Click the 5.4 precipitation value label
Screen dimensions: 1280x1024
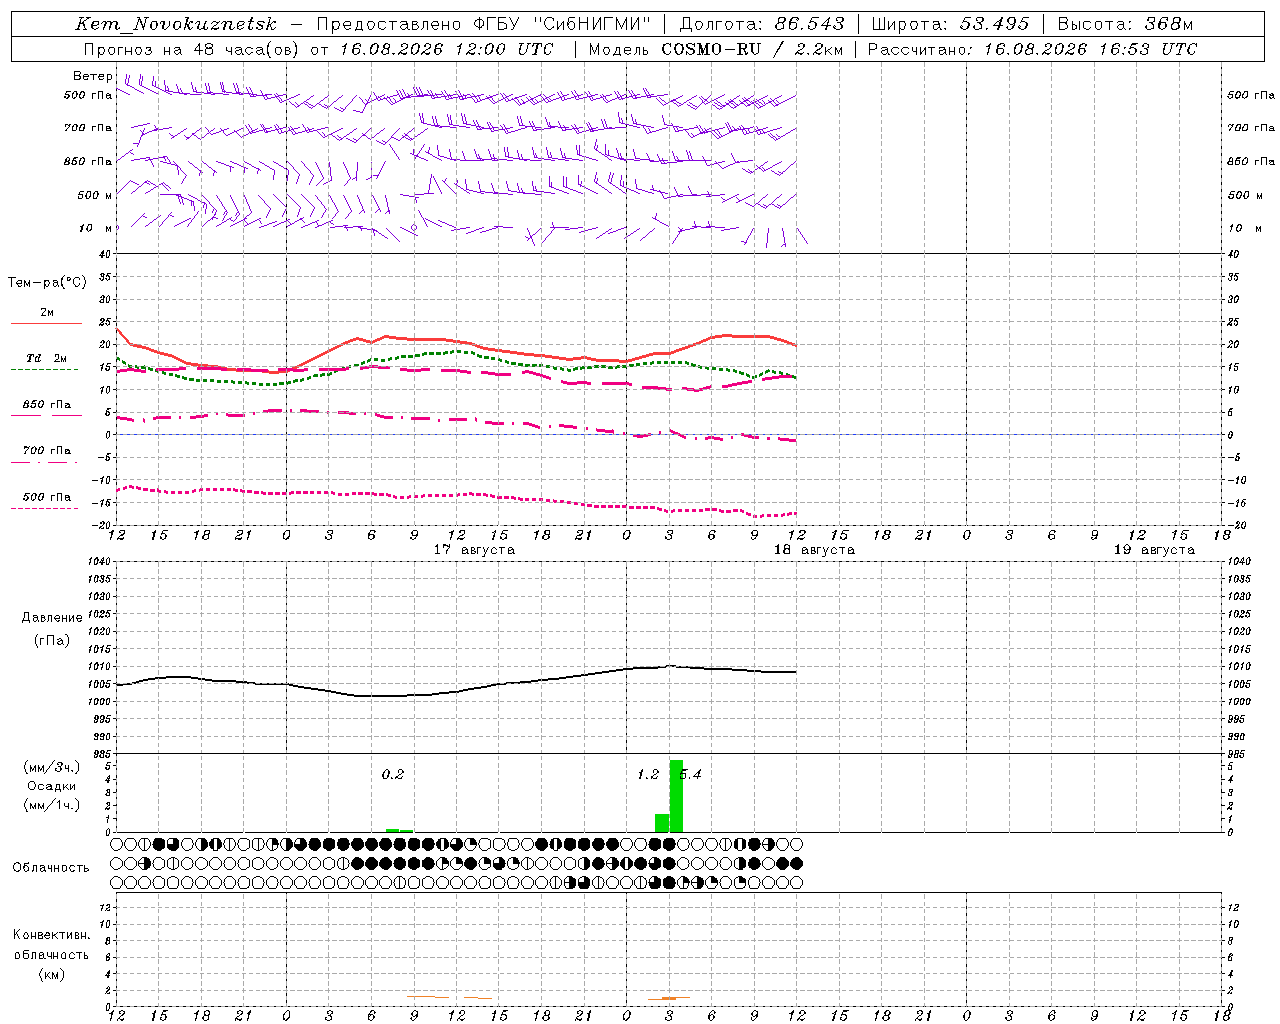pyautogui.click(x=690, y=774)
